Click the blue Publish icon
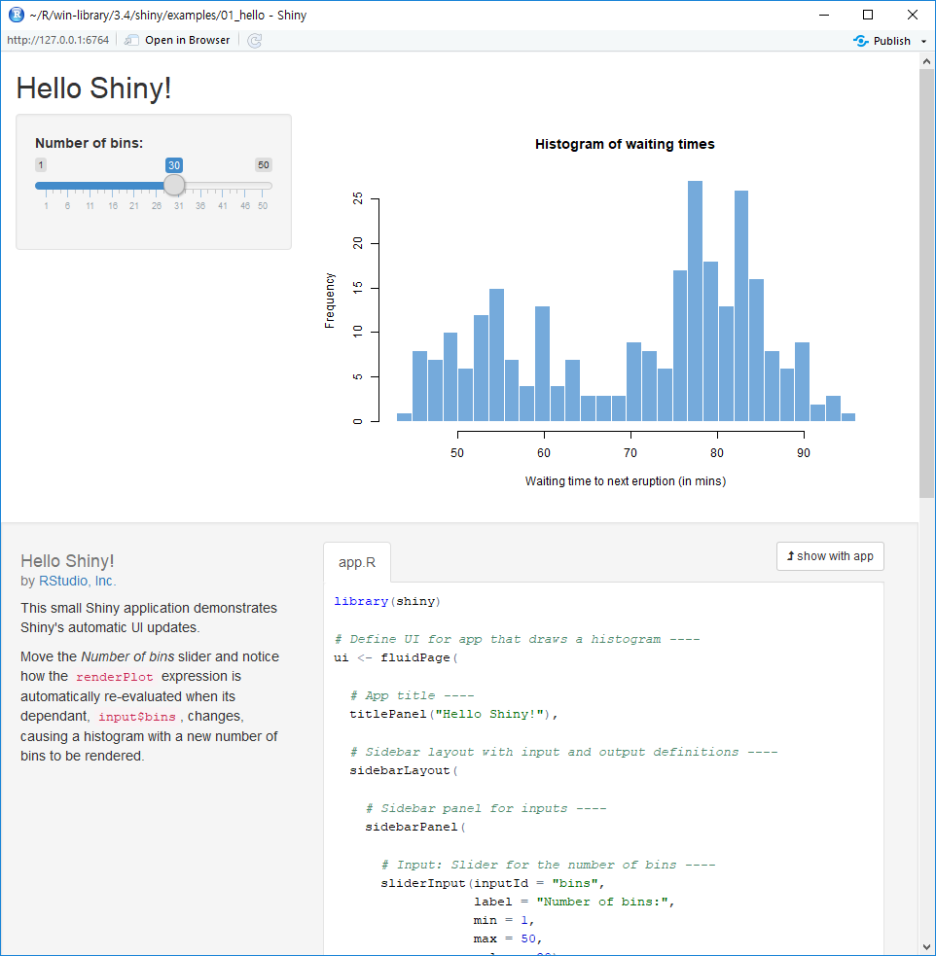Screen dimensions: 936x956 [860, 41]
